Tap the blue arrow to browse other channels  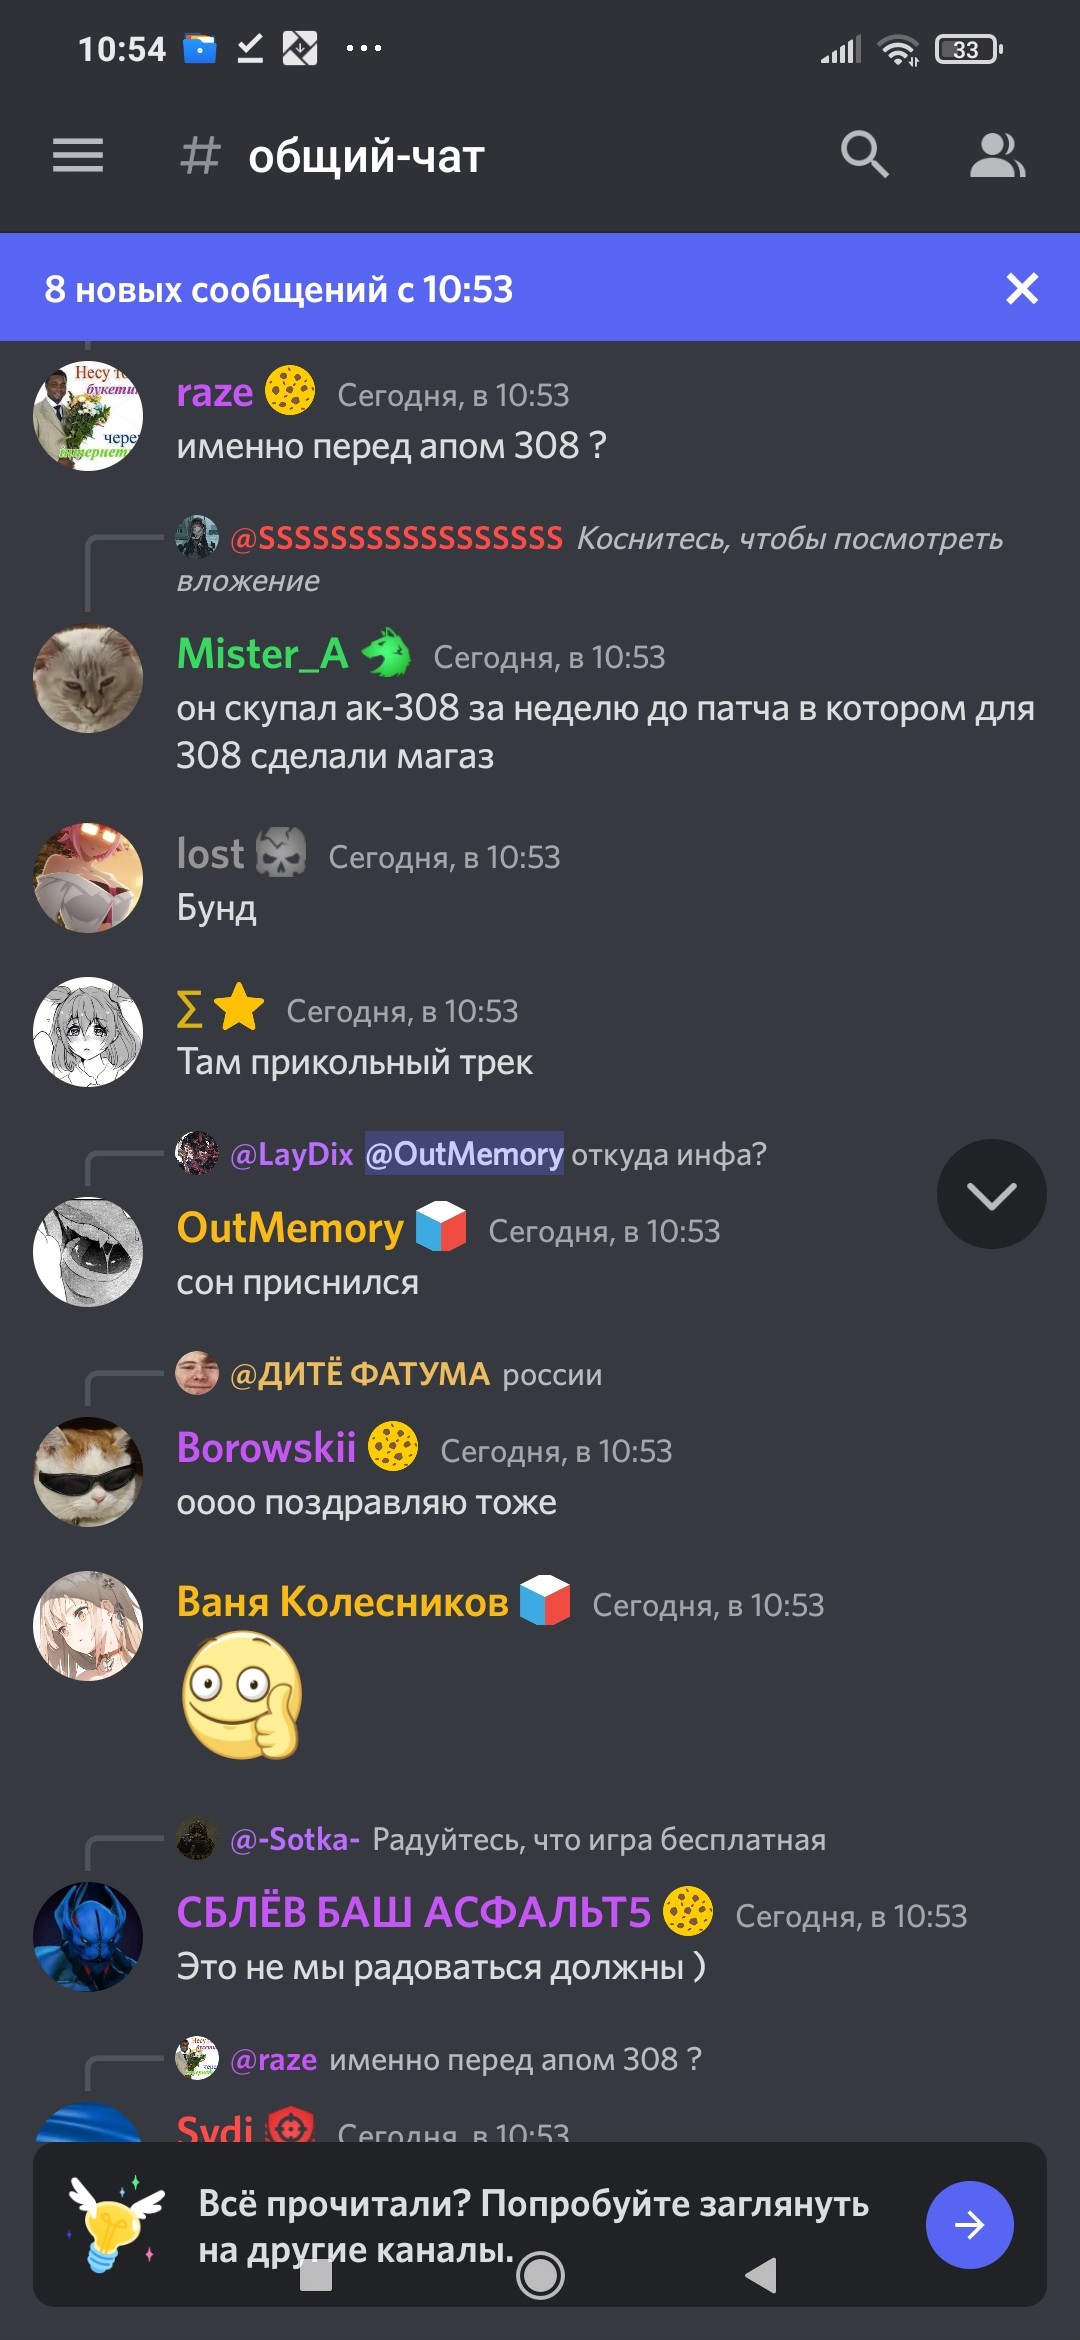(x=969, y=2225)
